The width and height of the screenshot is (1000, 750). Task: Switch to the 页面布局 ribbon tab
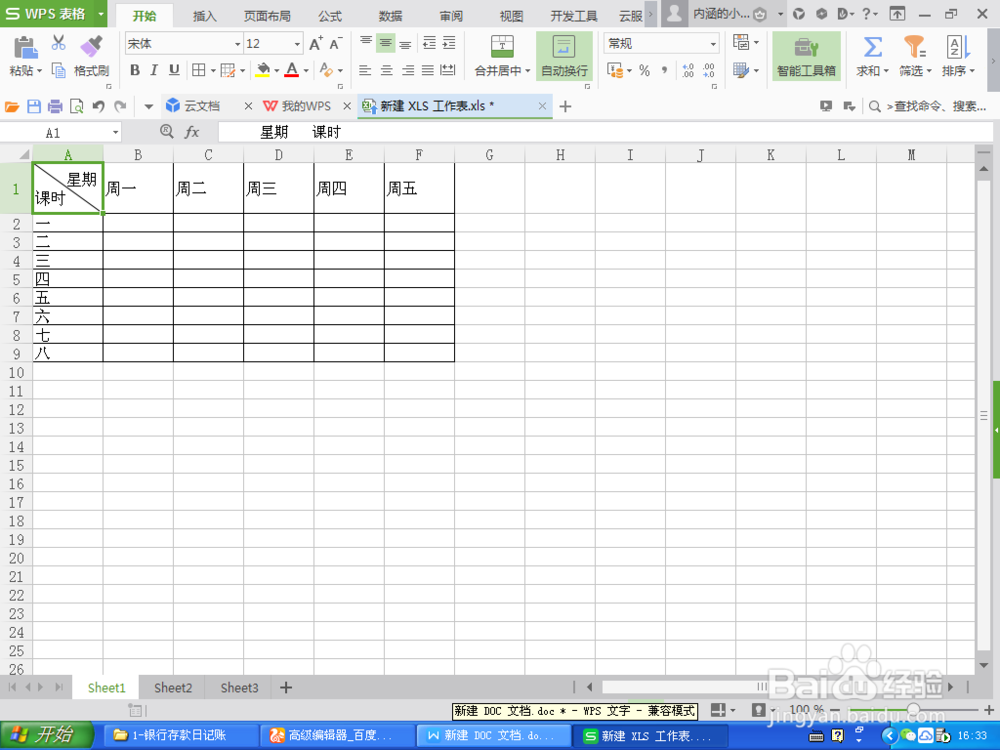click(x=267, y=16)
